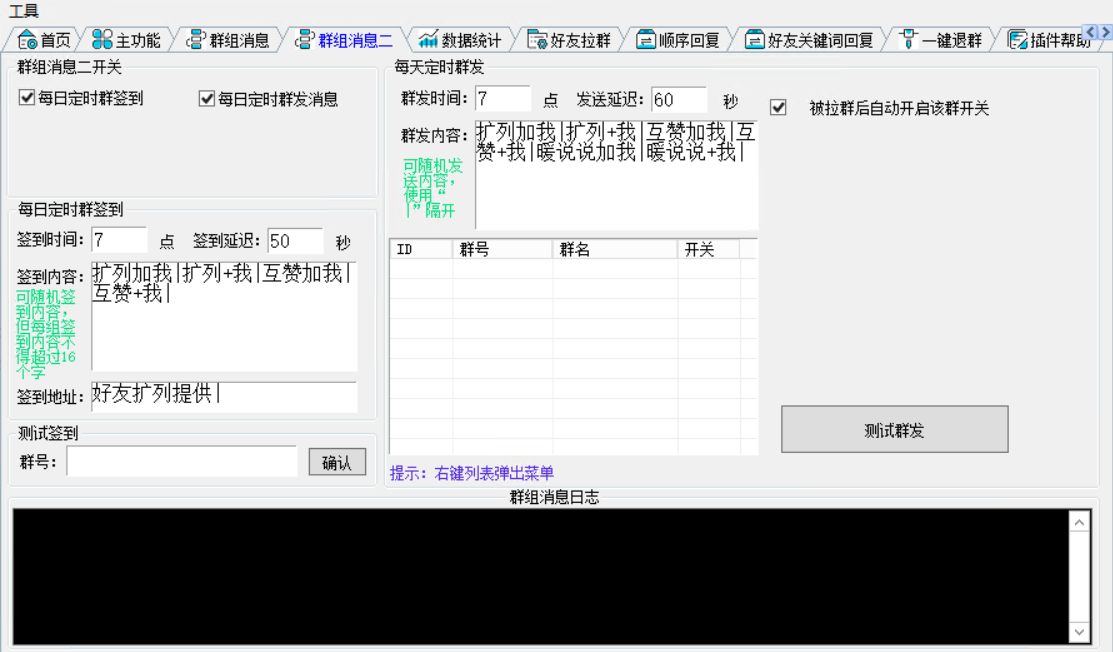Open the 数据统计 chart icon
This screenshot has width=1113, height=652.
click(427, 40)
